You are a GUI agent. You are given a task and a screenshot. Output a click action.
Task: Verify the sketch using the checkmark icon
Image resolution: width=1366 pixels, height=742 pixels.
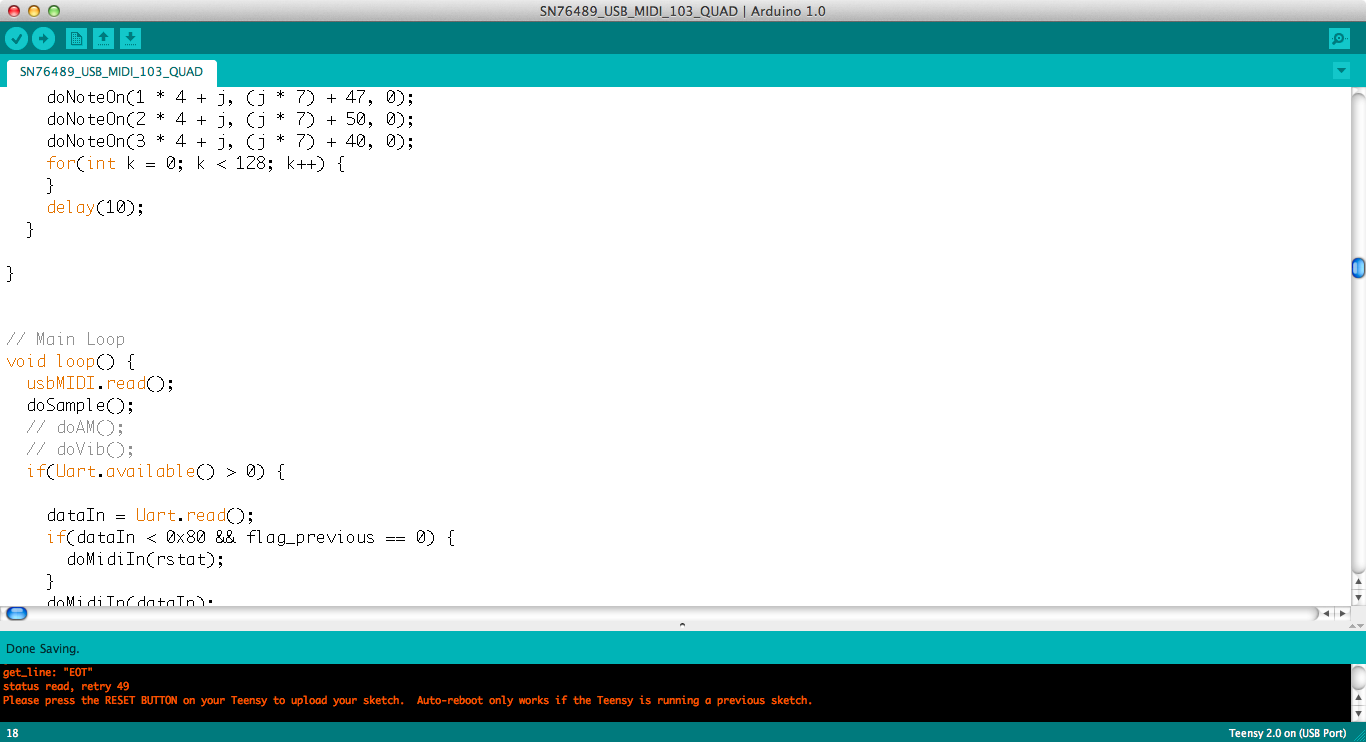(x=16, y=38)
